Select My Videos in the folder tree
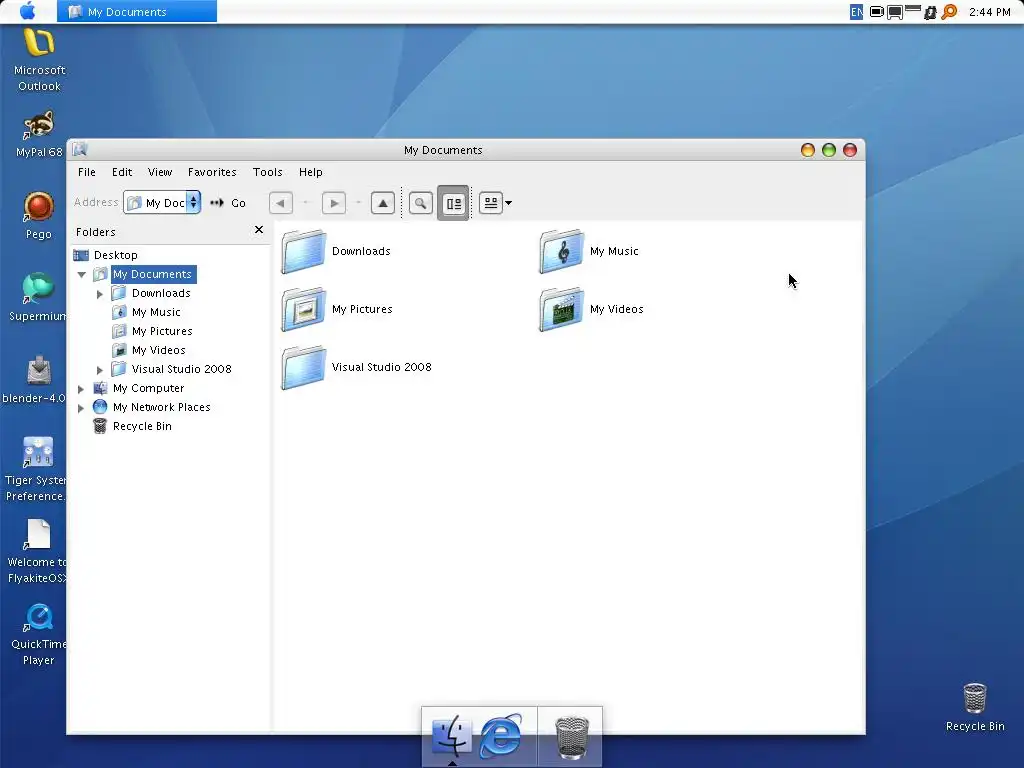 point(159,350)
